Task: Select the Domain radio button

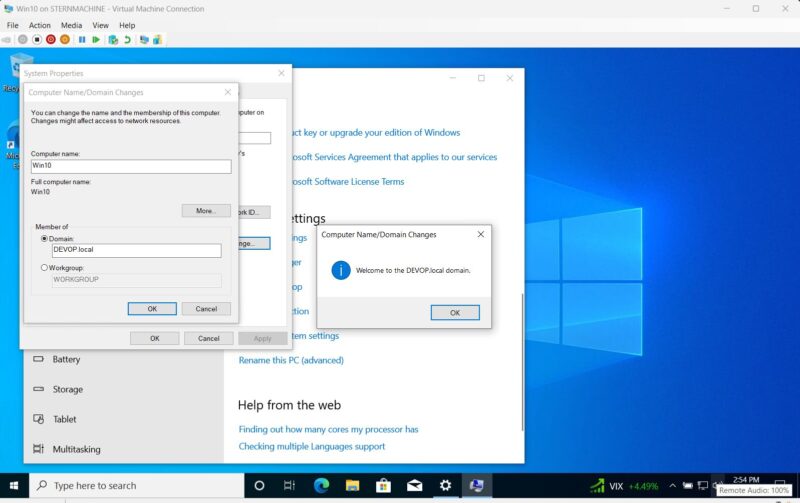Action: pos(44,238)
